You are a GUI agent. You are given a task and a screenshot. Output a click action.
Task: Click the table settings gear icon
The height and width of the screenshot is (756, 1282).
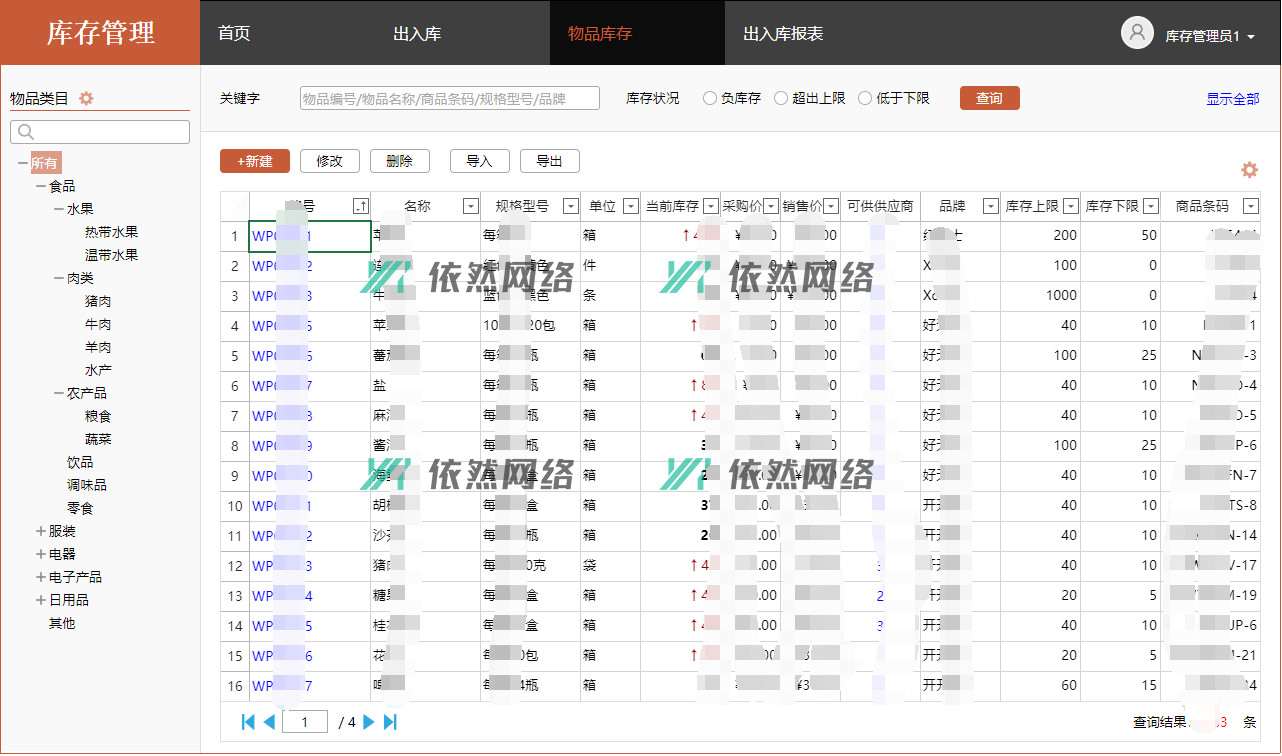[x=1249, y=170]
